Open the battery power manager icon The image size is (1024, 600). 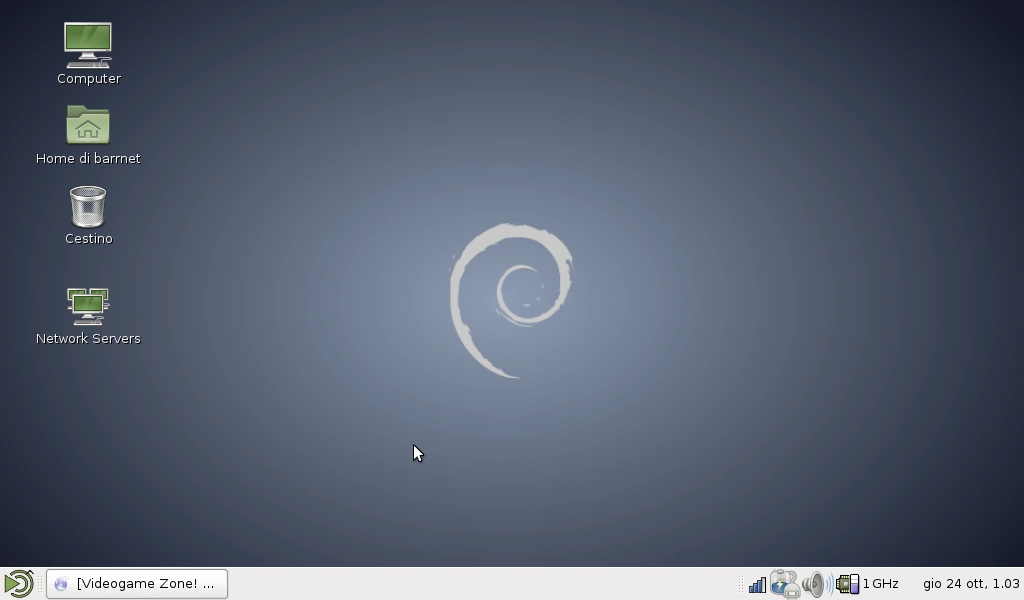point(784,584)
